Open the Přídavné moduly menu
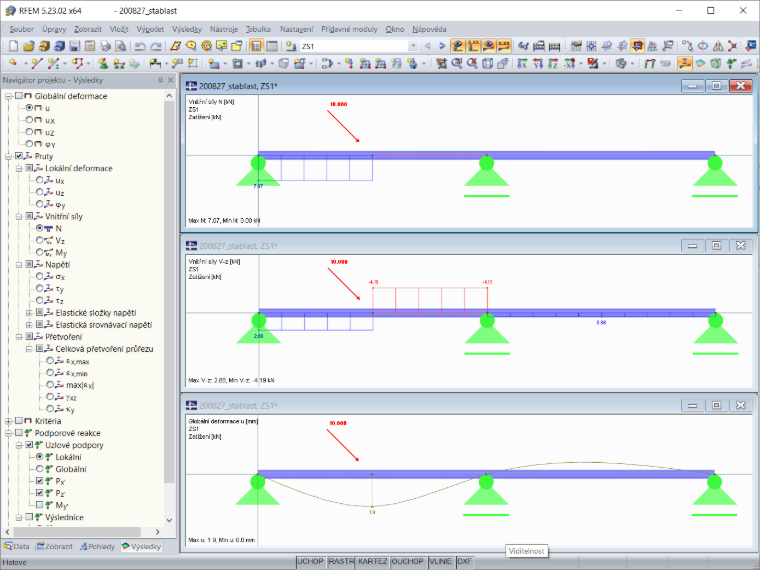 point(349,29)
